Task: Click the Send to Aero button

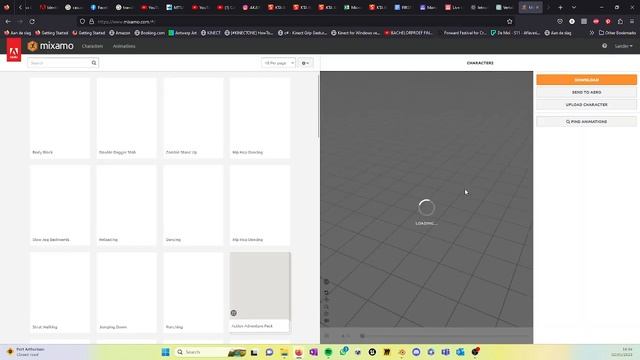Action: click(x=586, y=92)
